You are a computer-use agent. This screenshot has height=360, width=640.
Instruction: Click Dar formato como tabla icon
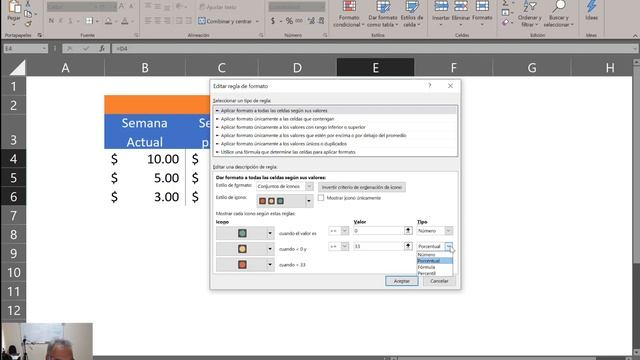383,6
